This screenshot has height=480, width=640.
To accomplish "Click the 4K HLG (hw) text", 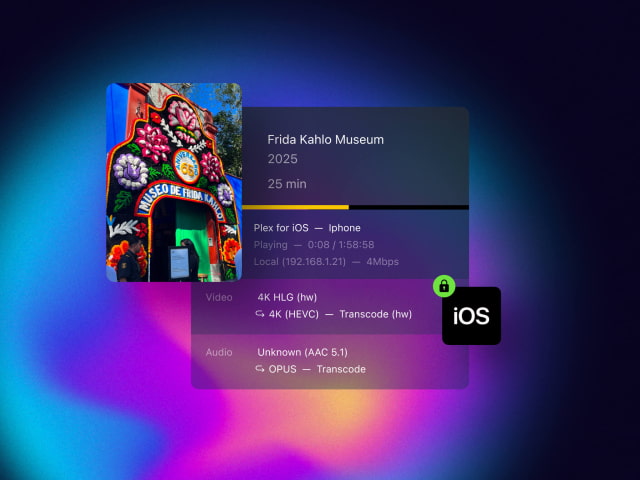I will (x=287, y=297).
